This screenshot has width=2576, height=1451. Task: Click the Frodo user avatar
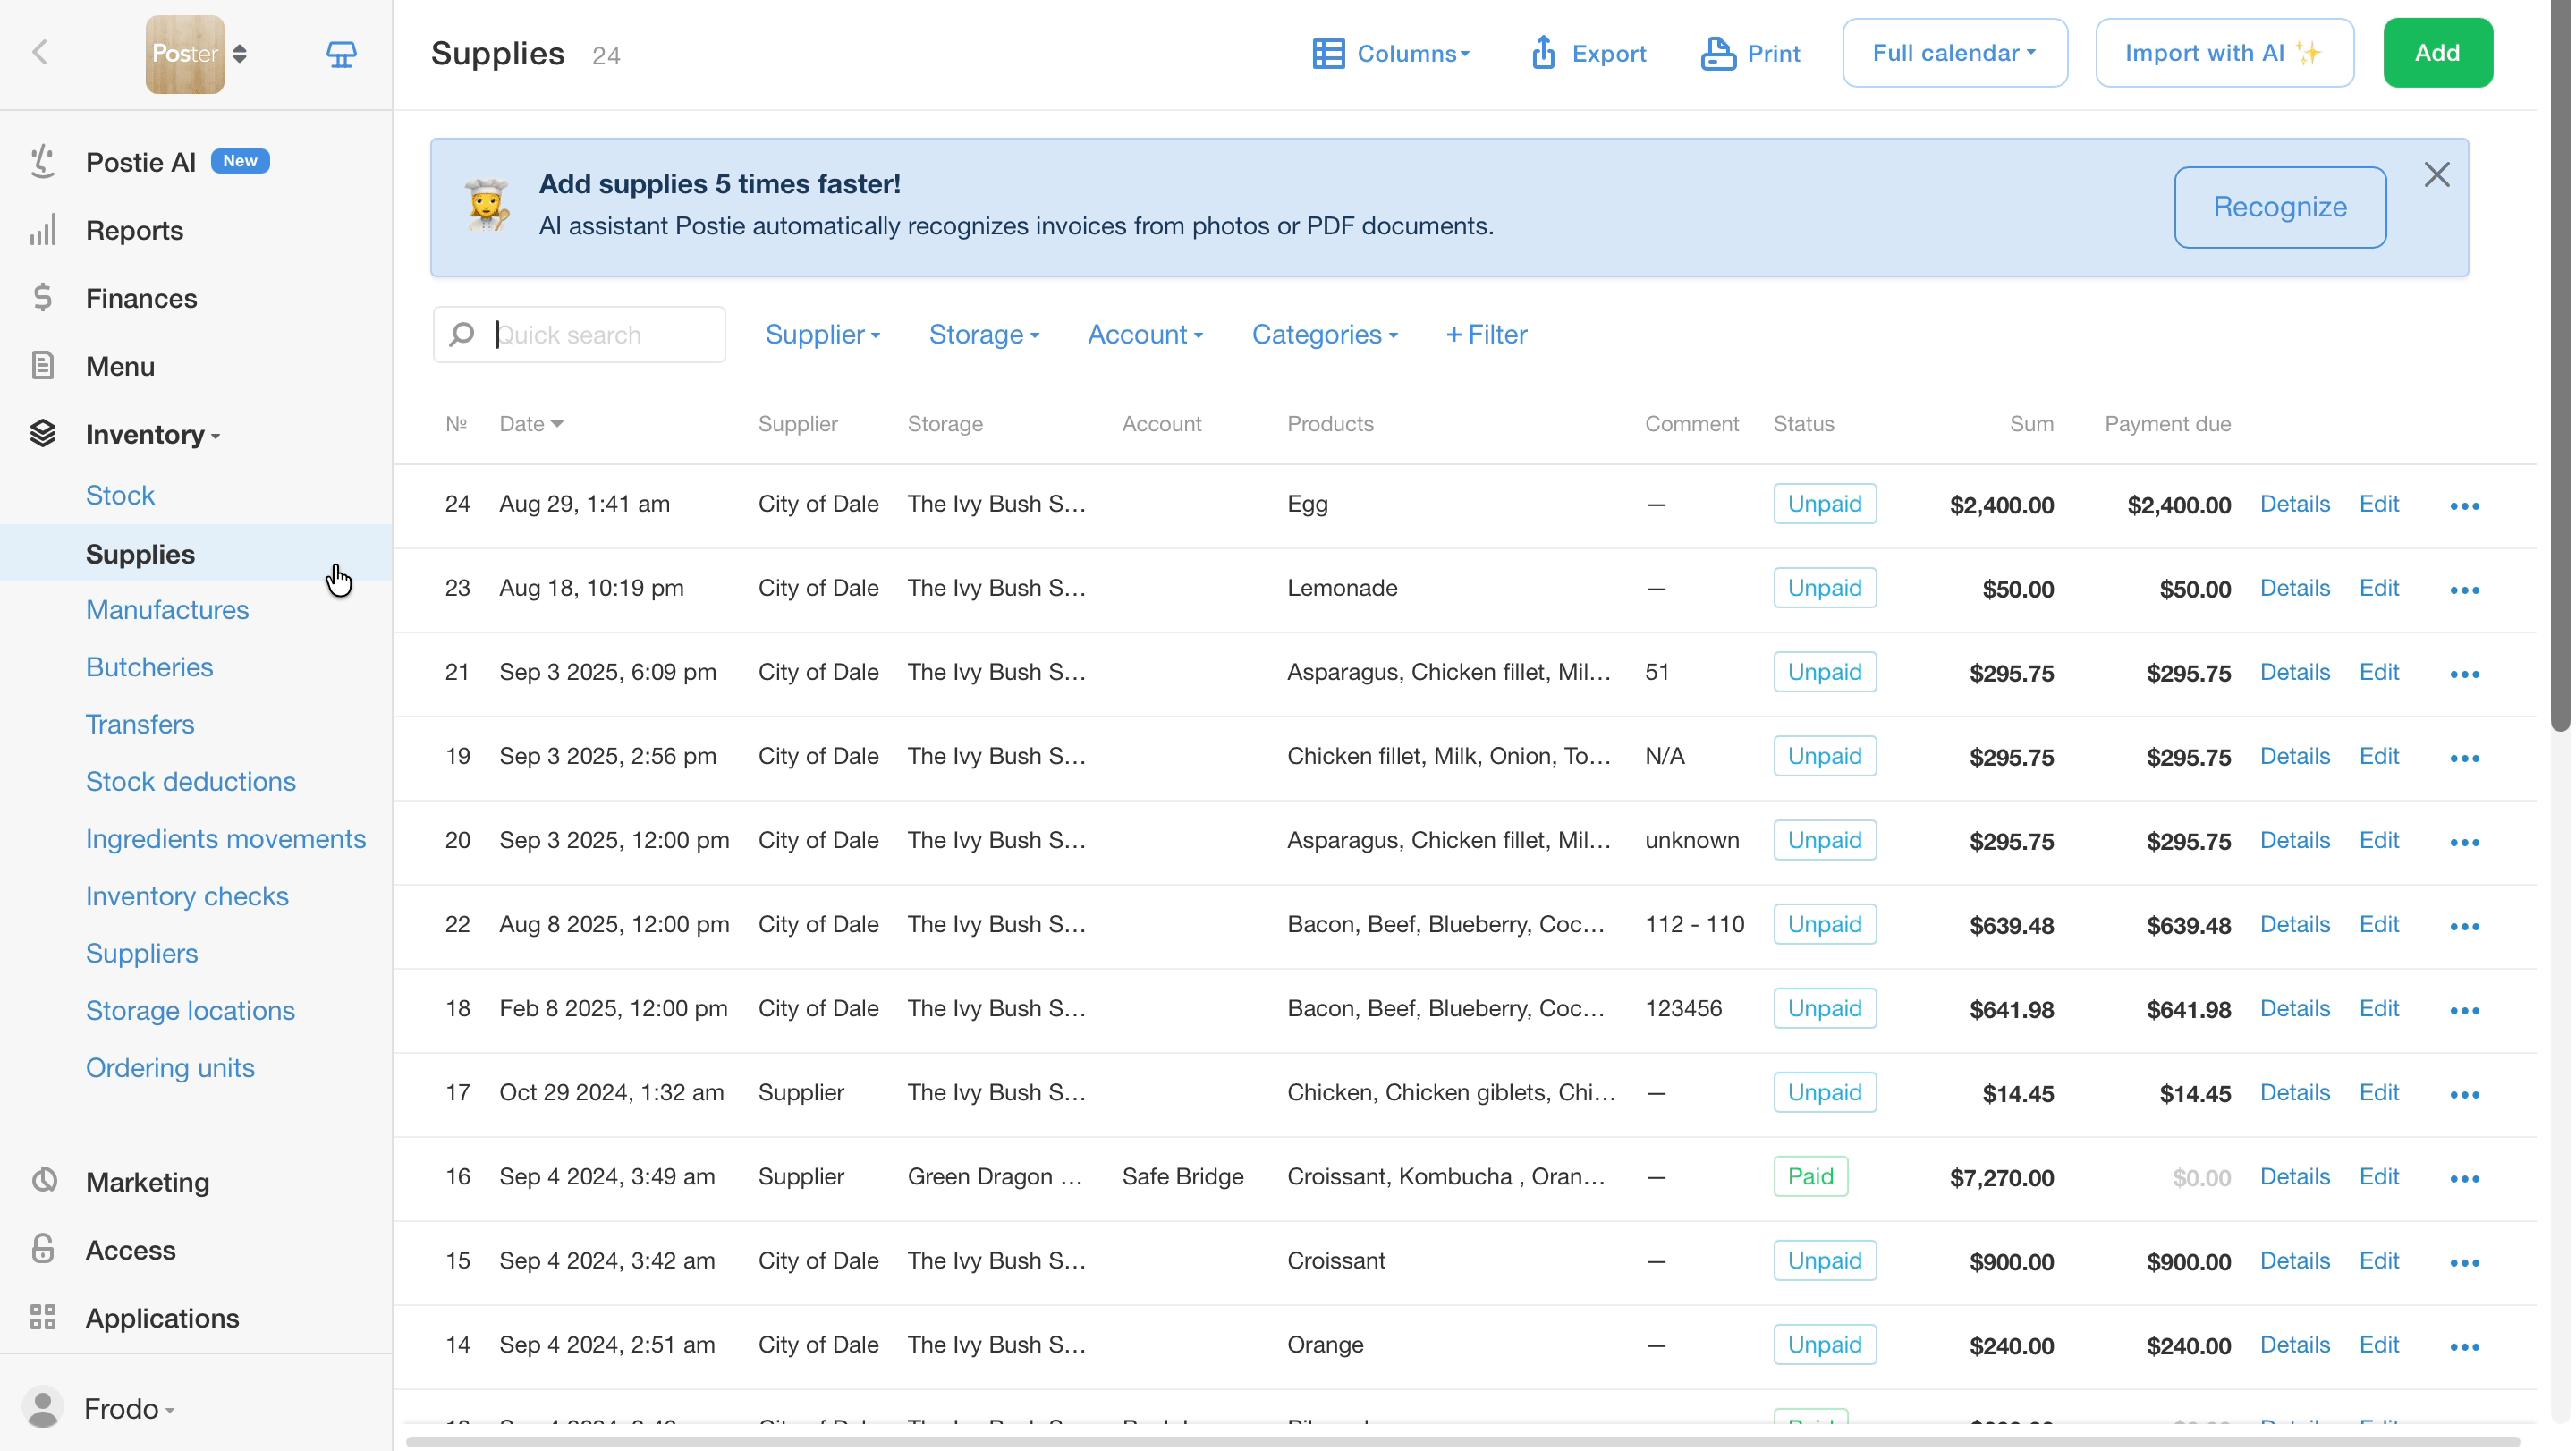[43, 1408]
